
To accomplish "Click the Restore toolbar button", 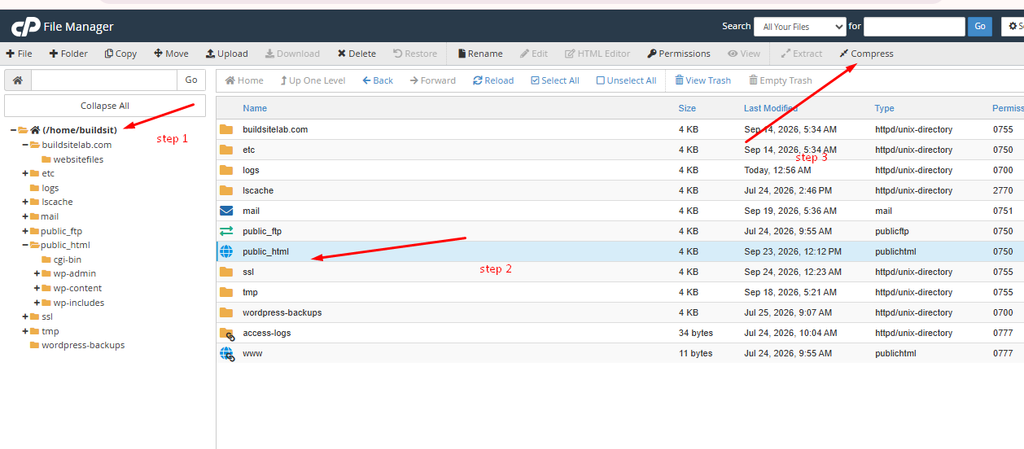I will pyautogui.click(x=415, y=54).
